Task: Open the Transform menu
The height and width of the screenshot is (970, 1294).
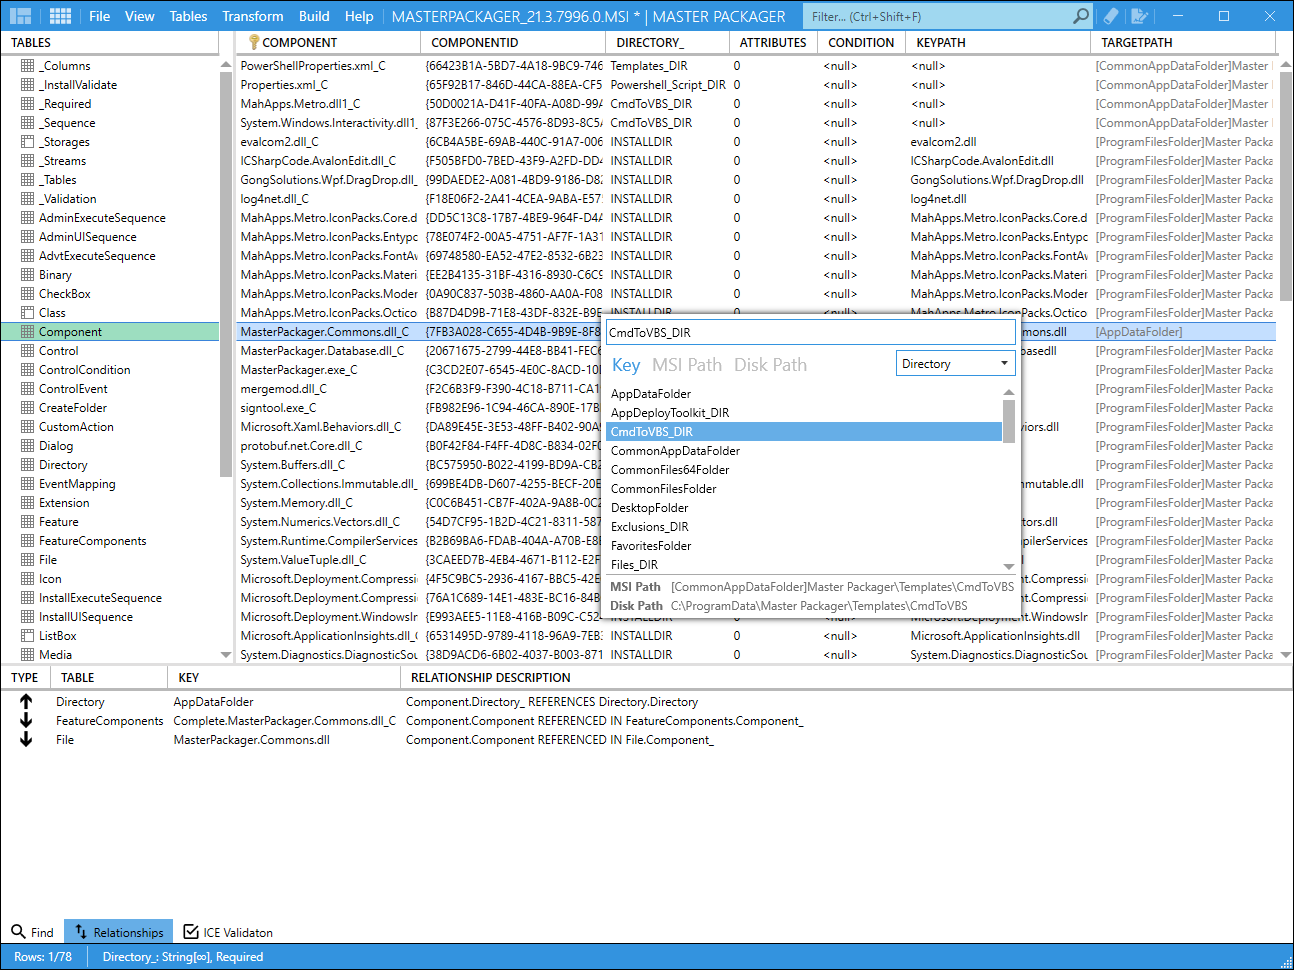Action: tap(253, 16)
